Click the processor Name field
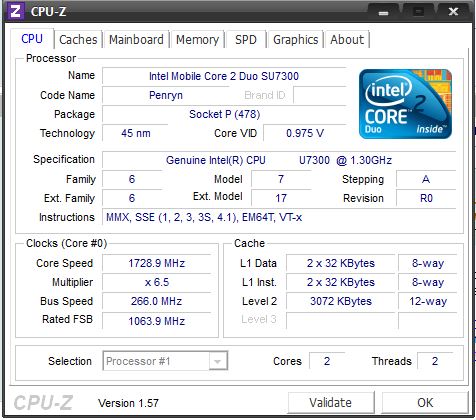 224,76
